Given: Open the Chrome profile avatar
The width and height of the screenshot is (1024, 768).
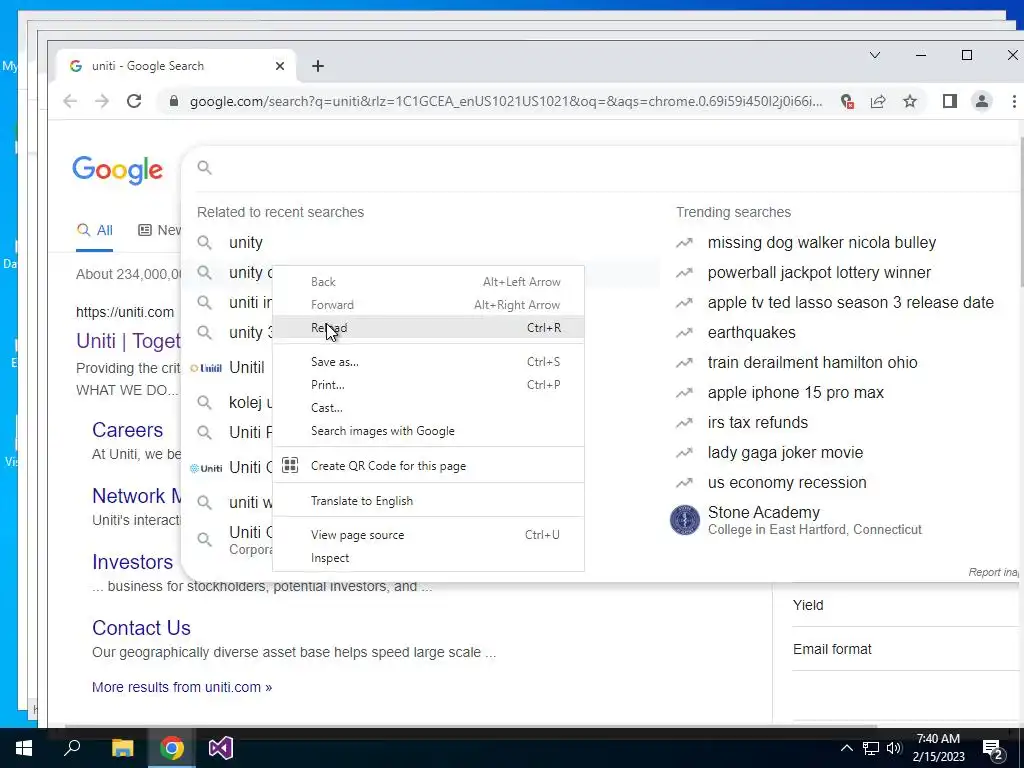Looking at the screenshot, I should (982, 101).
